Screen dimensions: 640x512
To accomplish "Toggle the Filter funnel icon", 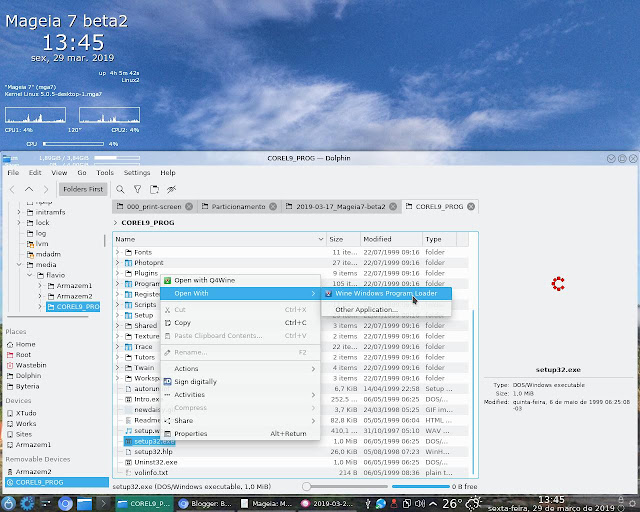I will coord(138,189).
